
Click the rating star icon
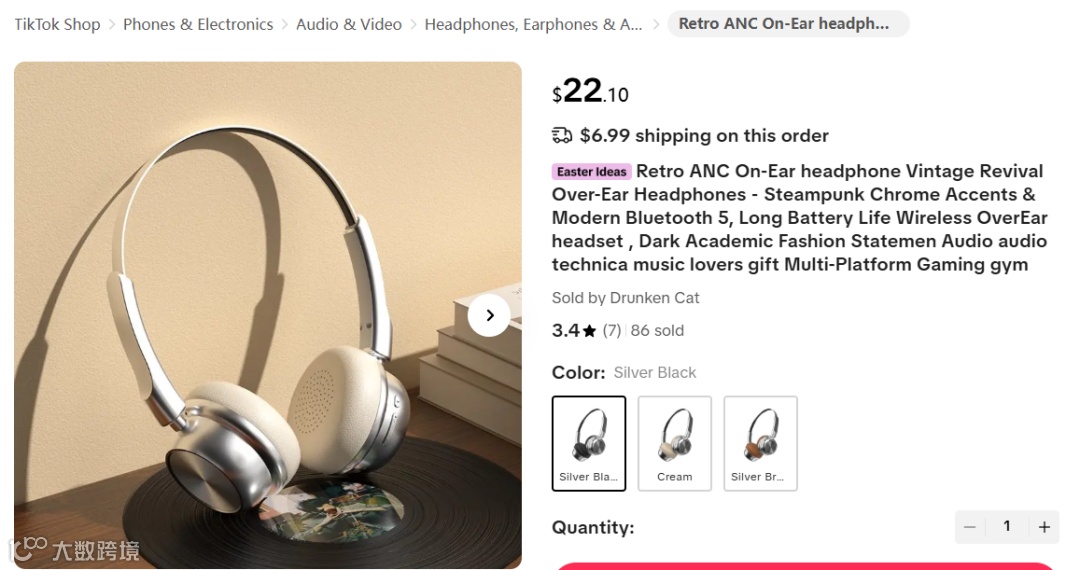click(589, 331)
